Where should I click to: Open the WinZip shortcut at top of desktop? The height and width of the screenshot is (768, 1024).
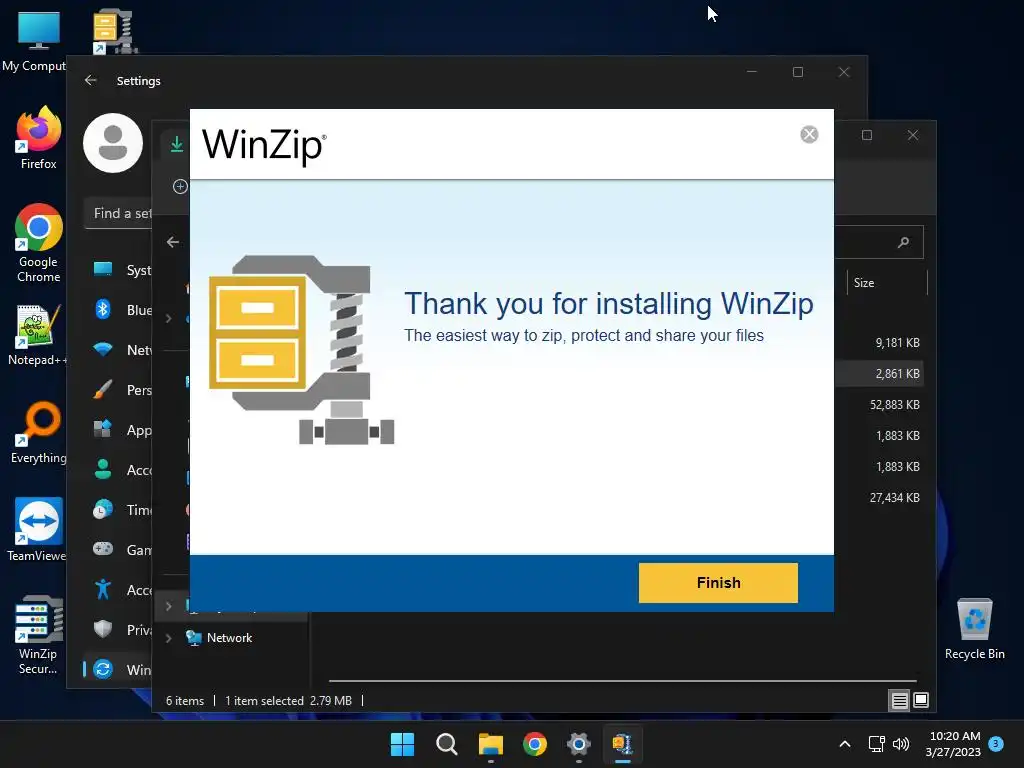(115, 31)
